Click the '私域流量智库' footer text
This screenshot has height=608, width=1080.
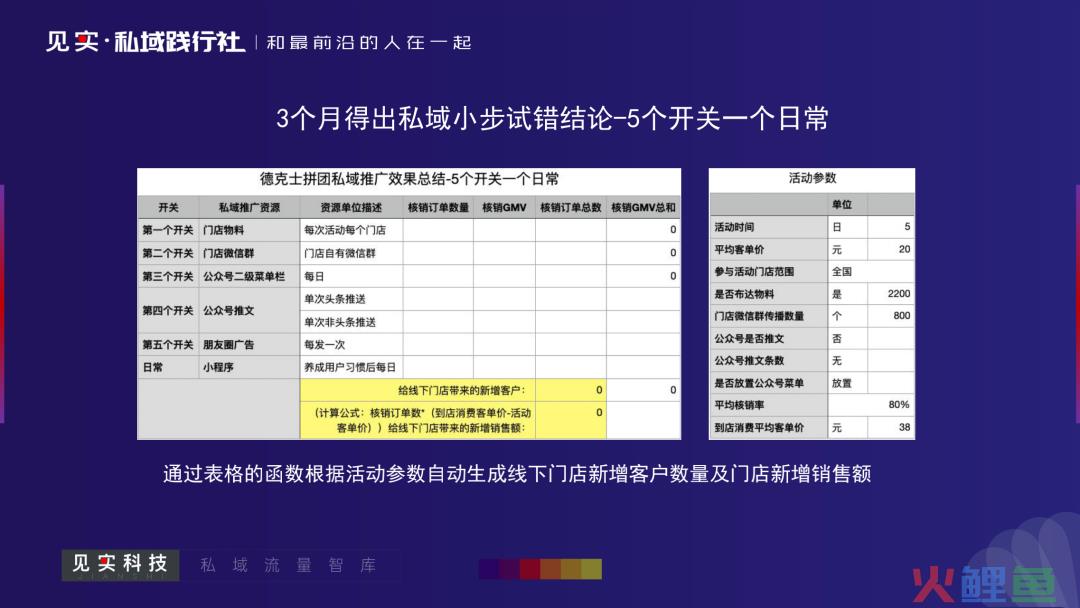coord(288,565)
